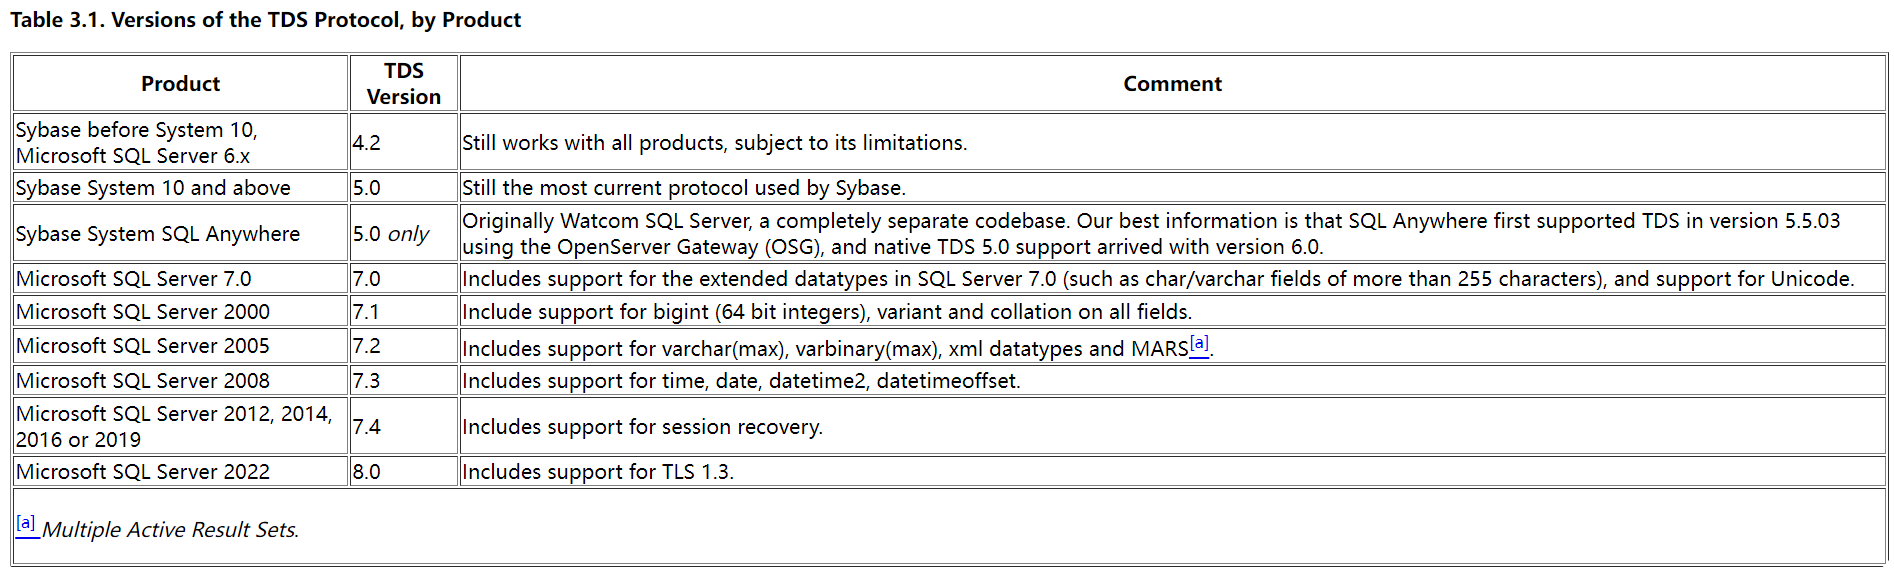Click the '5.0 only' version cell
1894x574 pixels.
[x=404, y=234]
